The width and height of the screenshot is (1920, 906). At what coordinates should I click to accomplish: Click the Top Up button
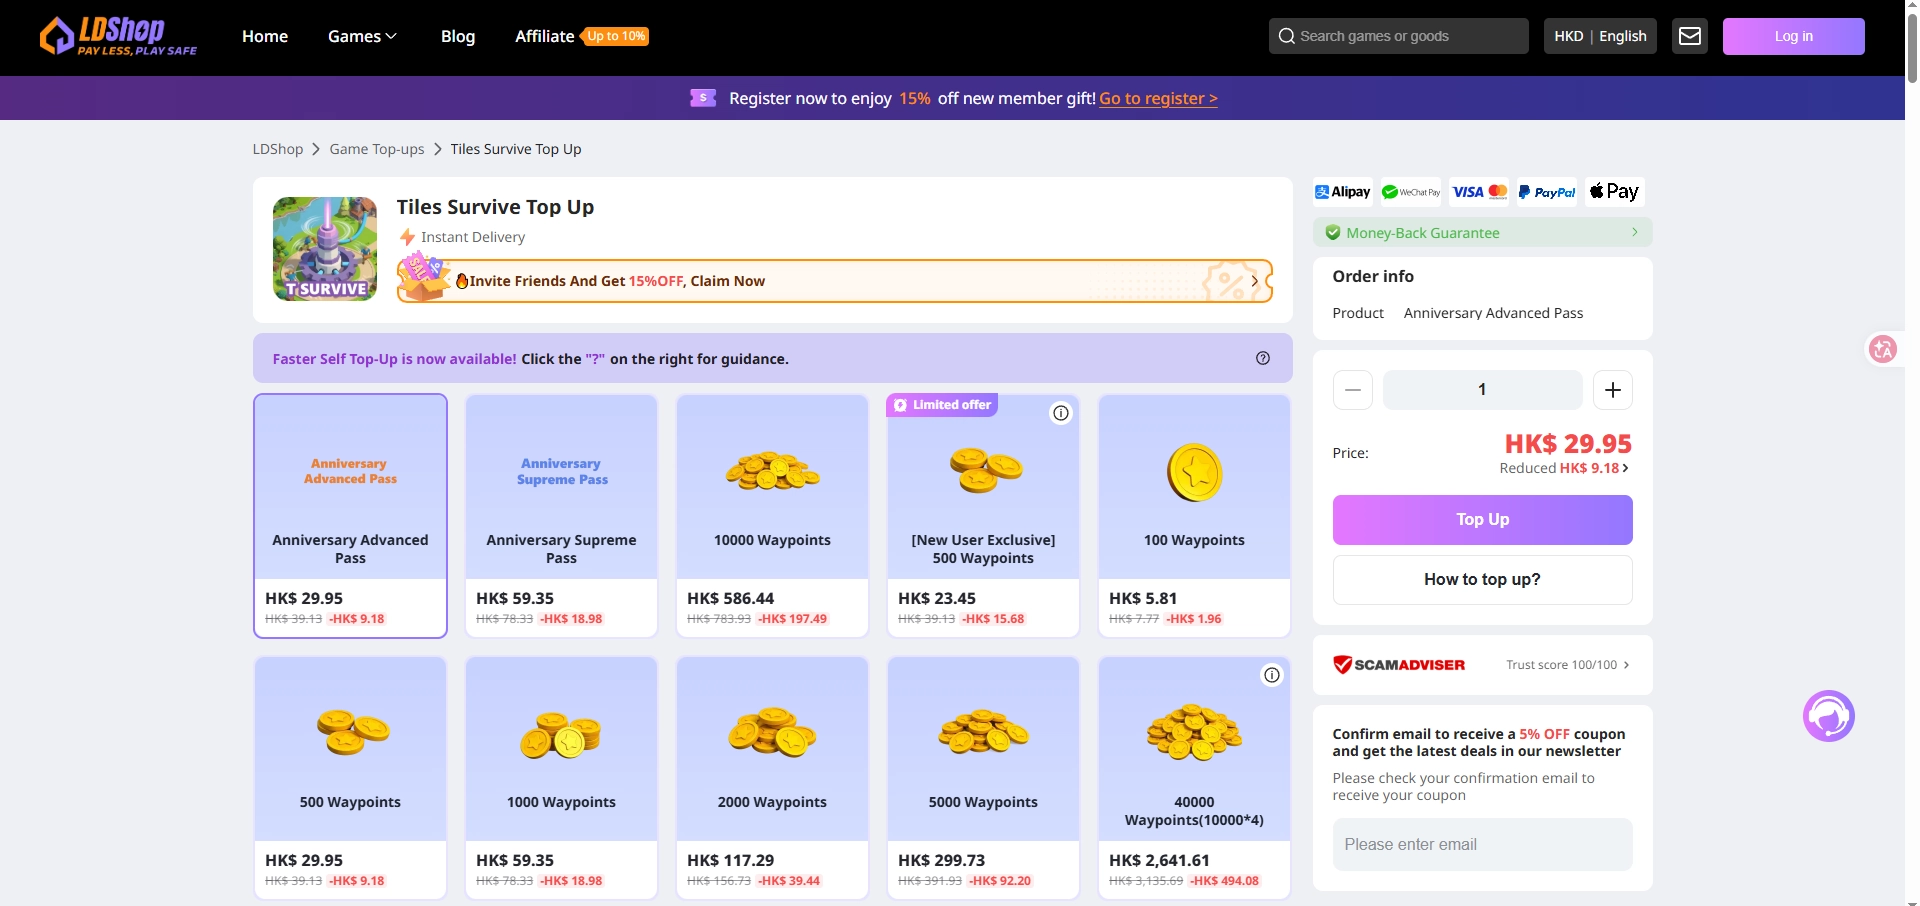(1483, 520)
